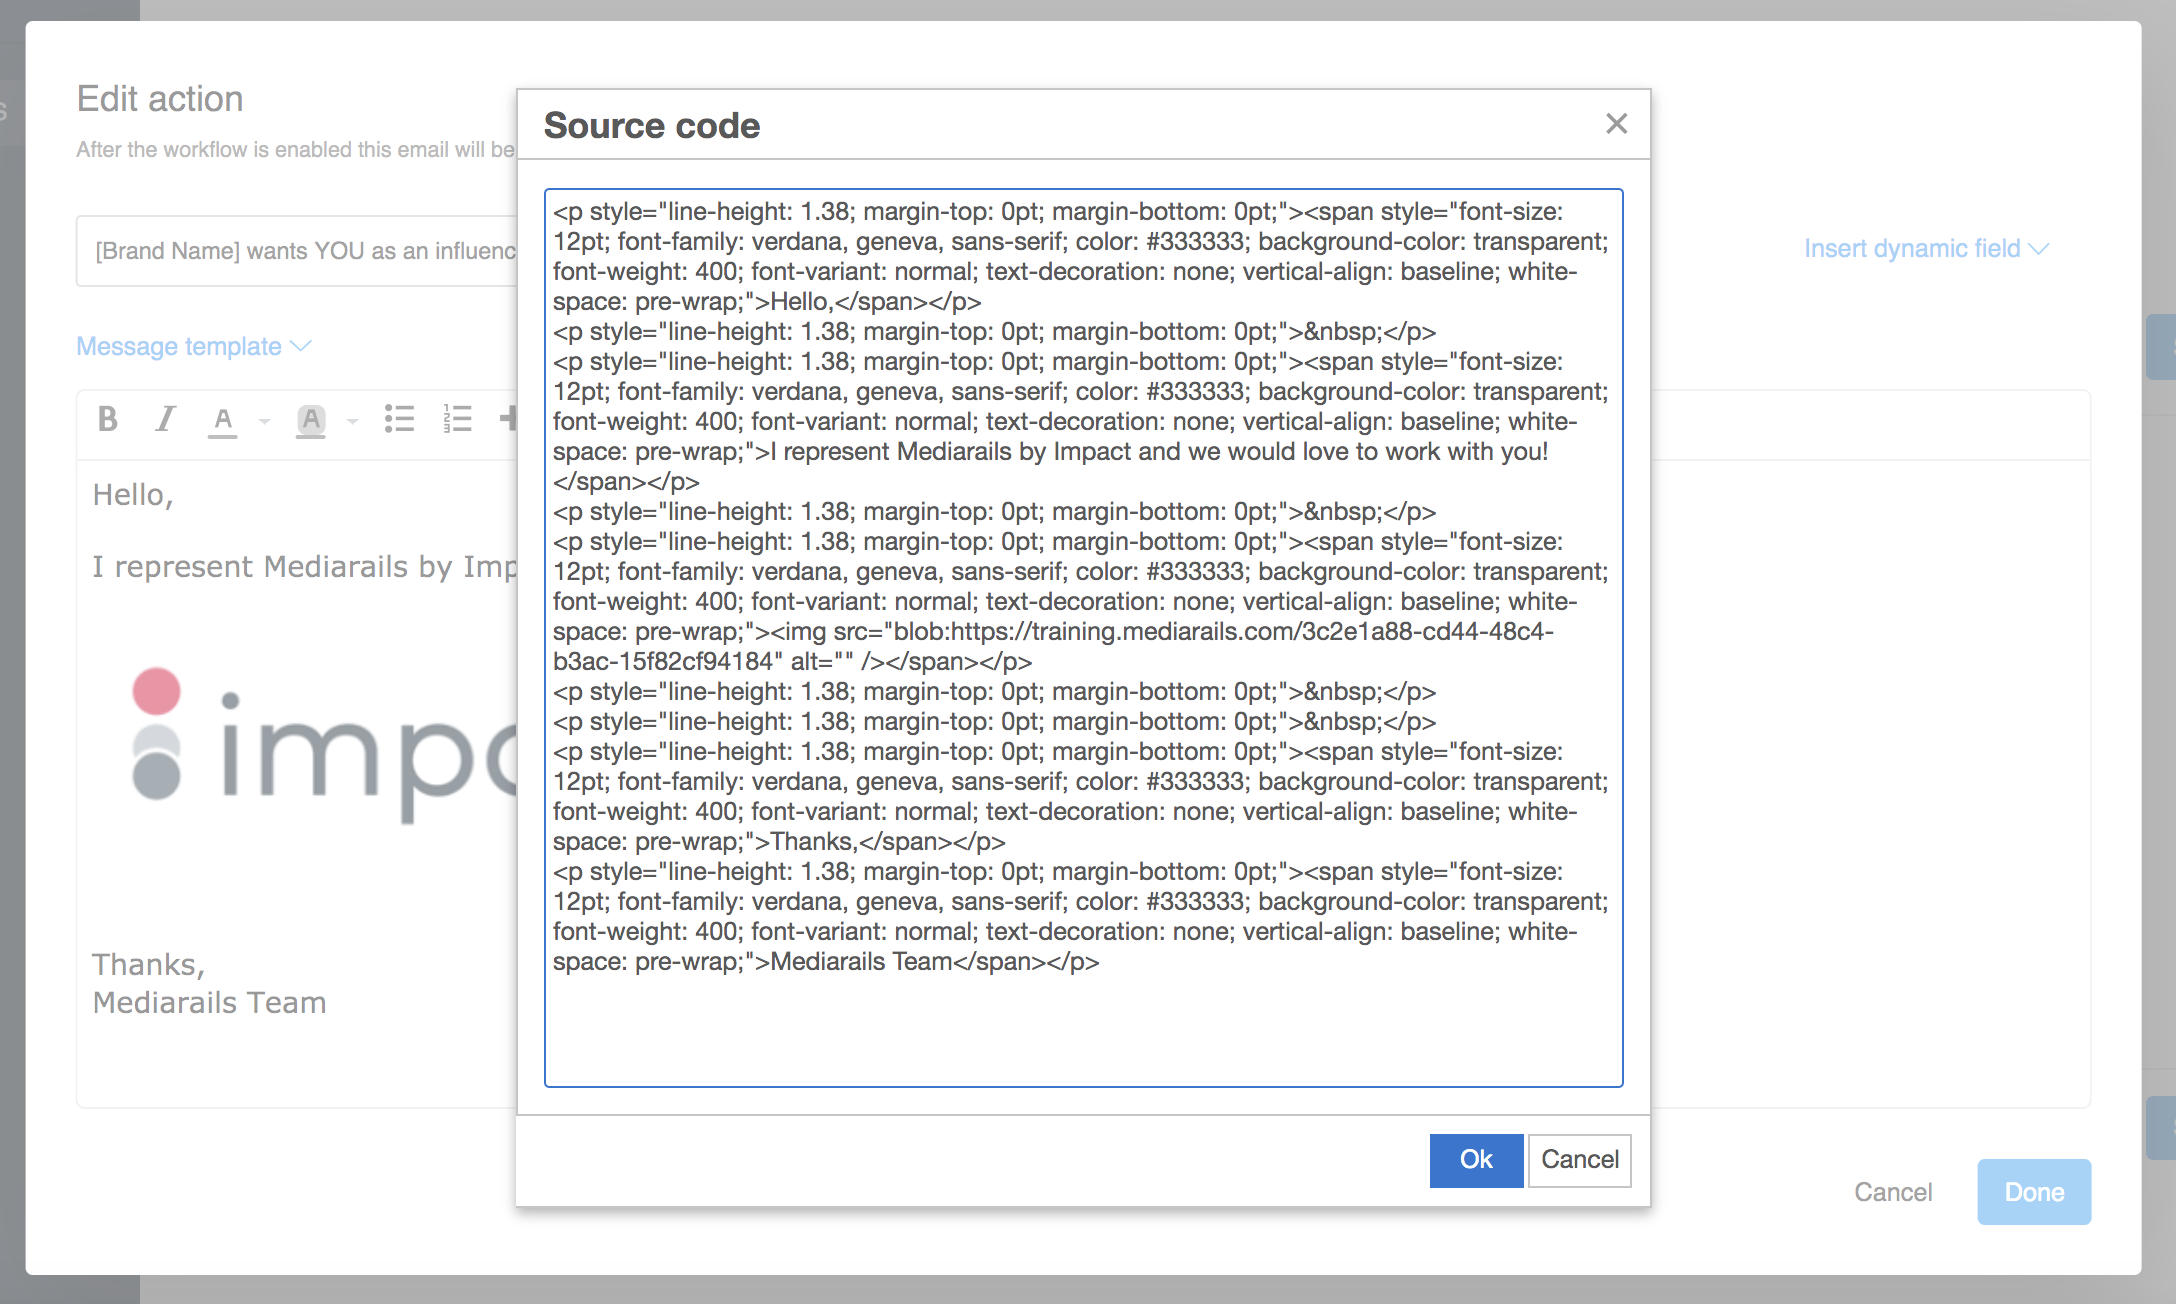Select the text color icon

coord(223,420)
